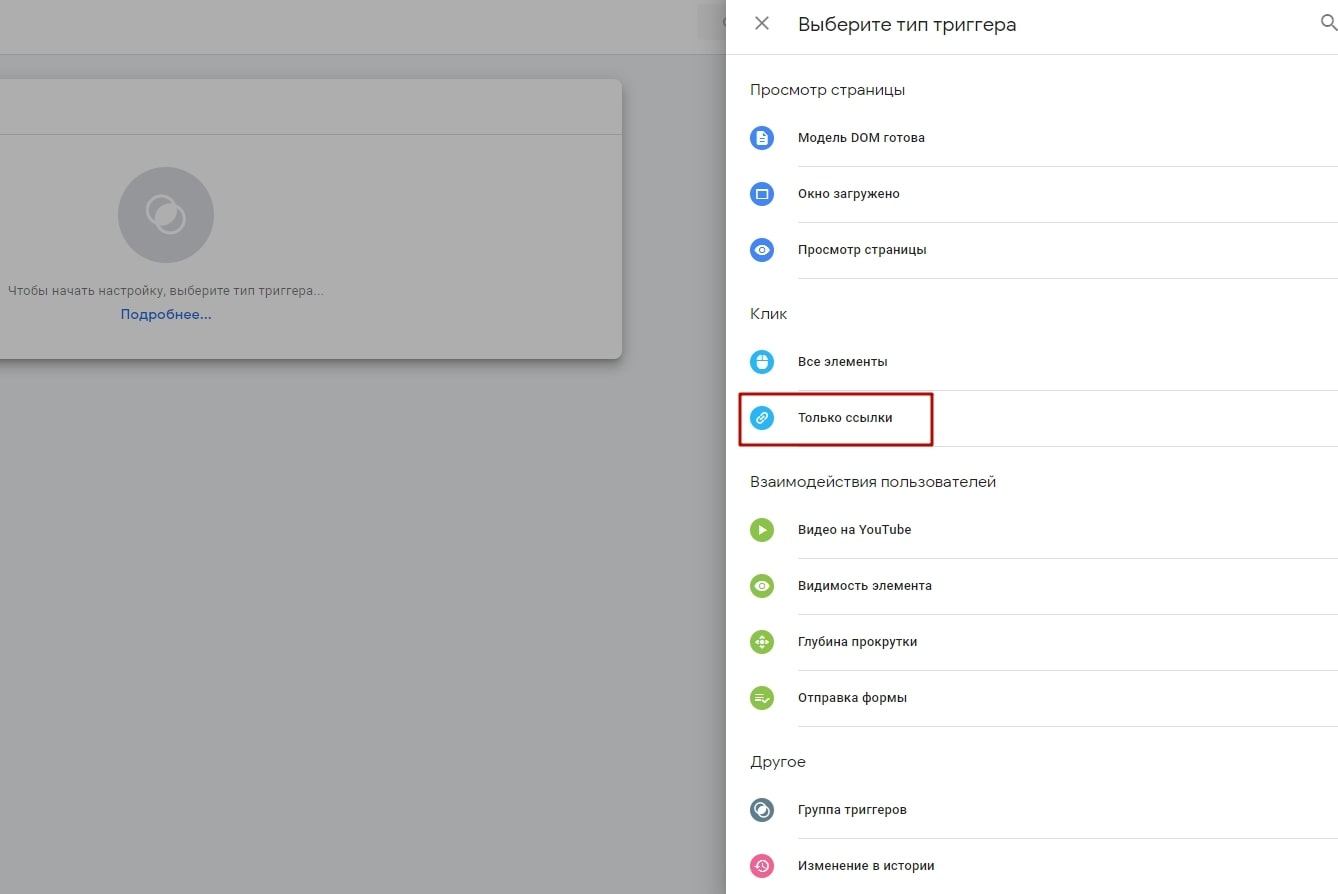Select the 'Все элементы' click trigger
The image size is (1338, 894).
[843, 362]
